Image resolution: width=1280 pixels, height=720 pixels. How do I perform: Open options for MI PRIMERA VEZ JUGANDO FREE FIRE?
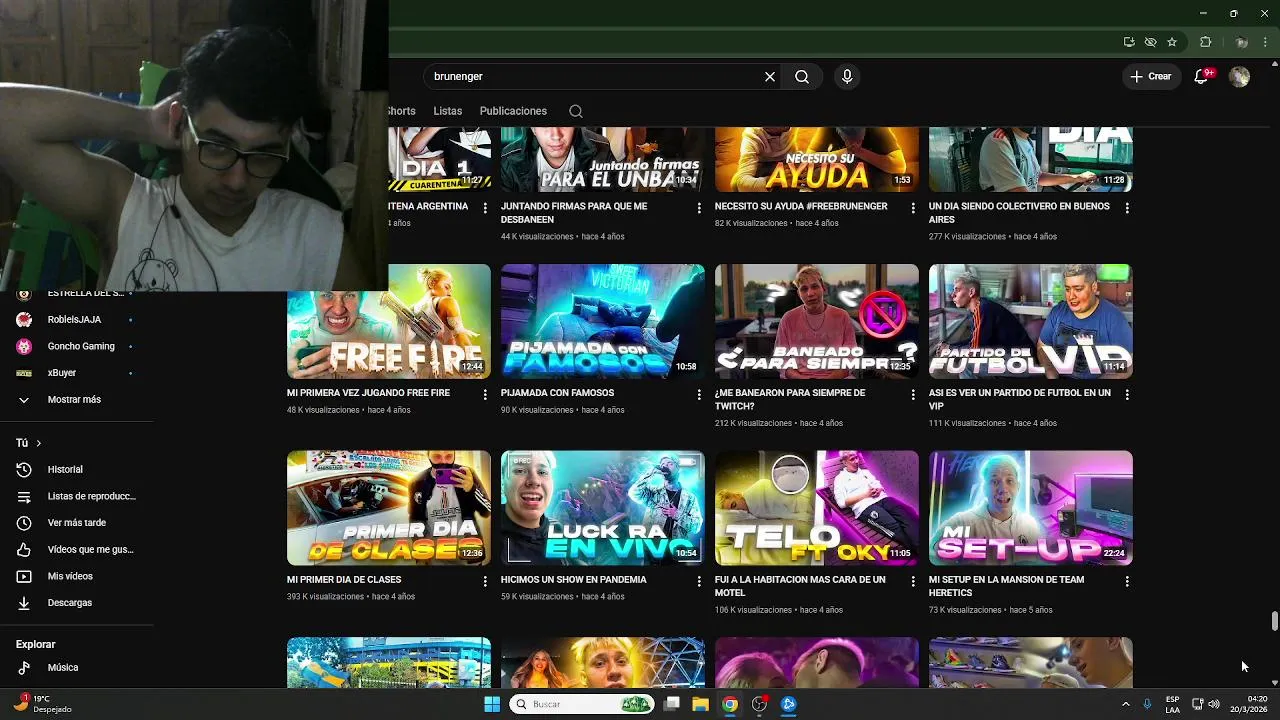click(x=485, y=395)
